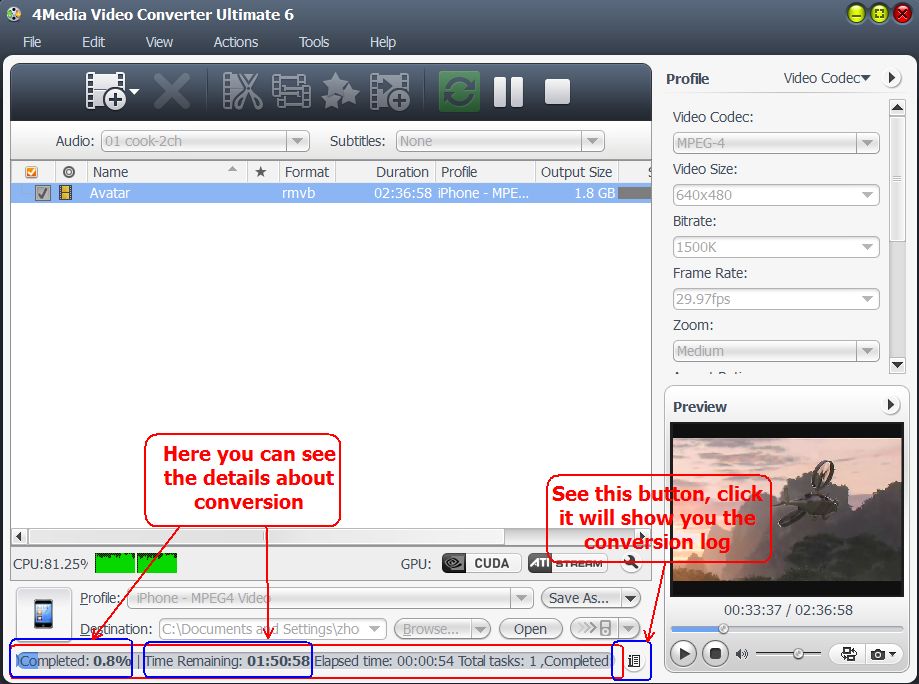Image resolution: width=919 pixels, height=684 pixels.
Task: Open the Edit menu
Action: [x=93, y=42]
